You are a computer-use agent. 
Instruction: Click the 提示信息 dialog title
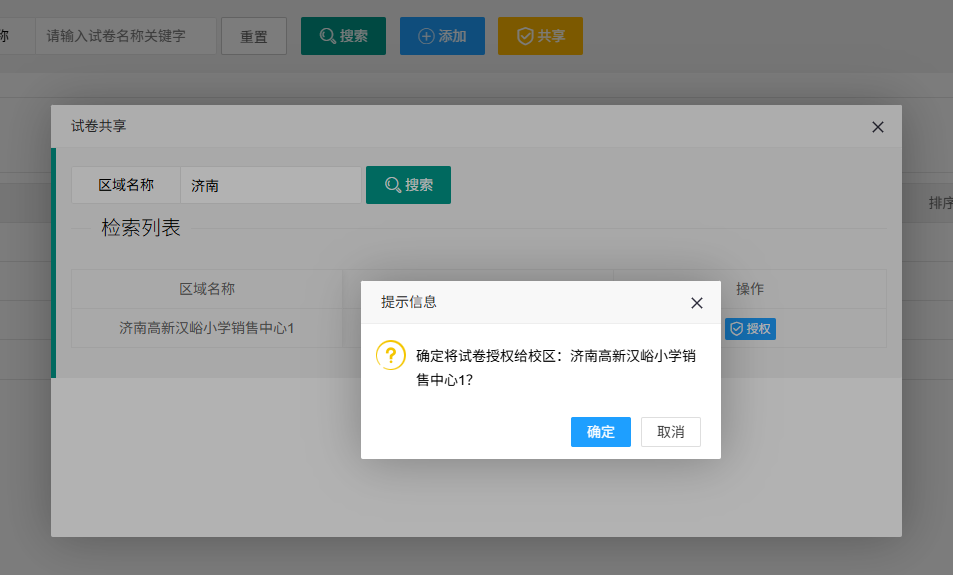409,302
